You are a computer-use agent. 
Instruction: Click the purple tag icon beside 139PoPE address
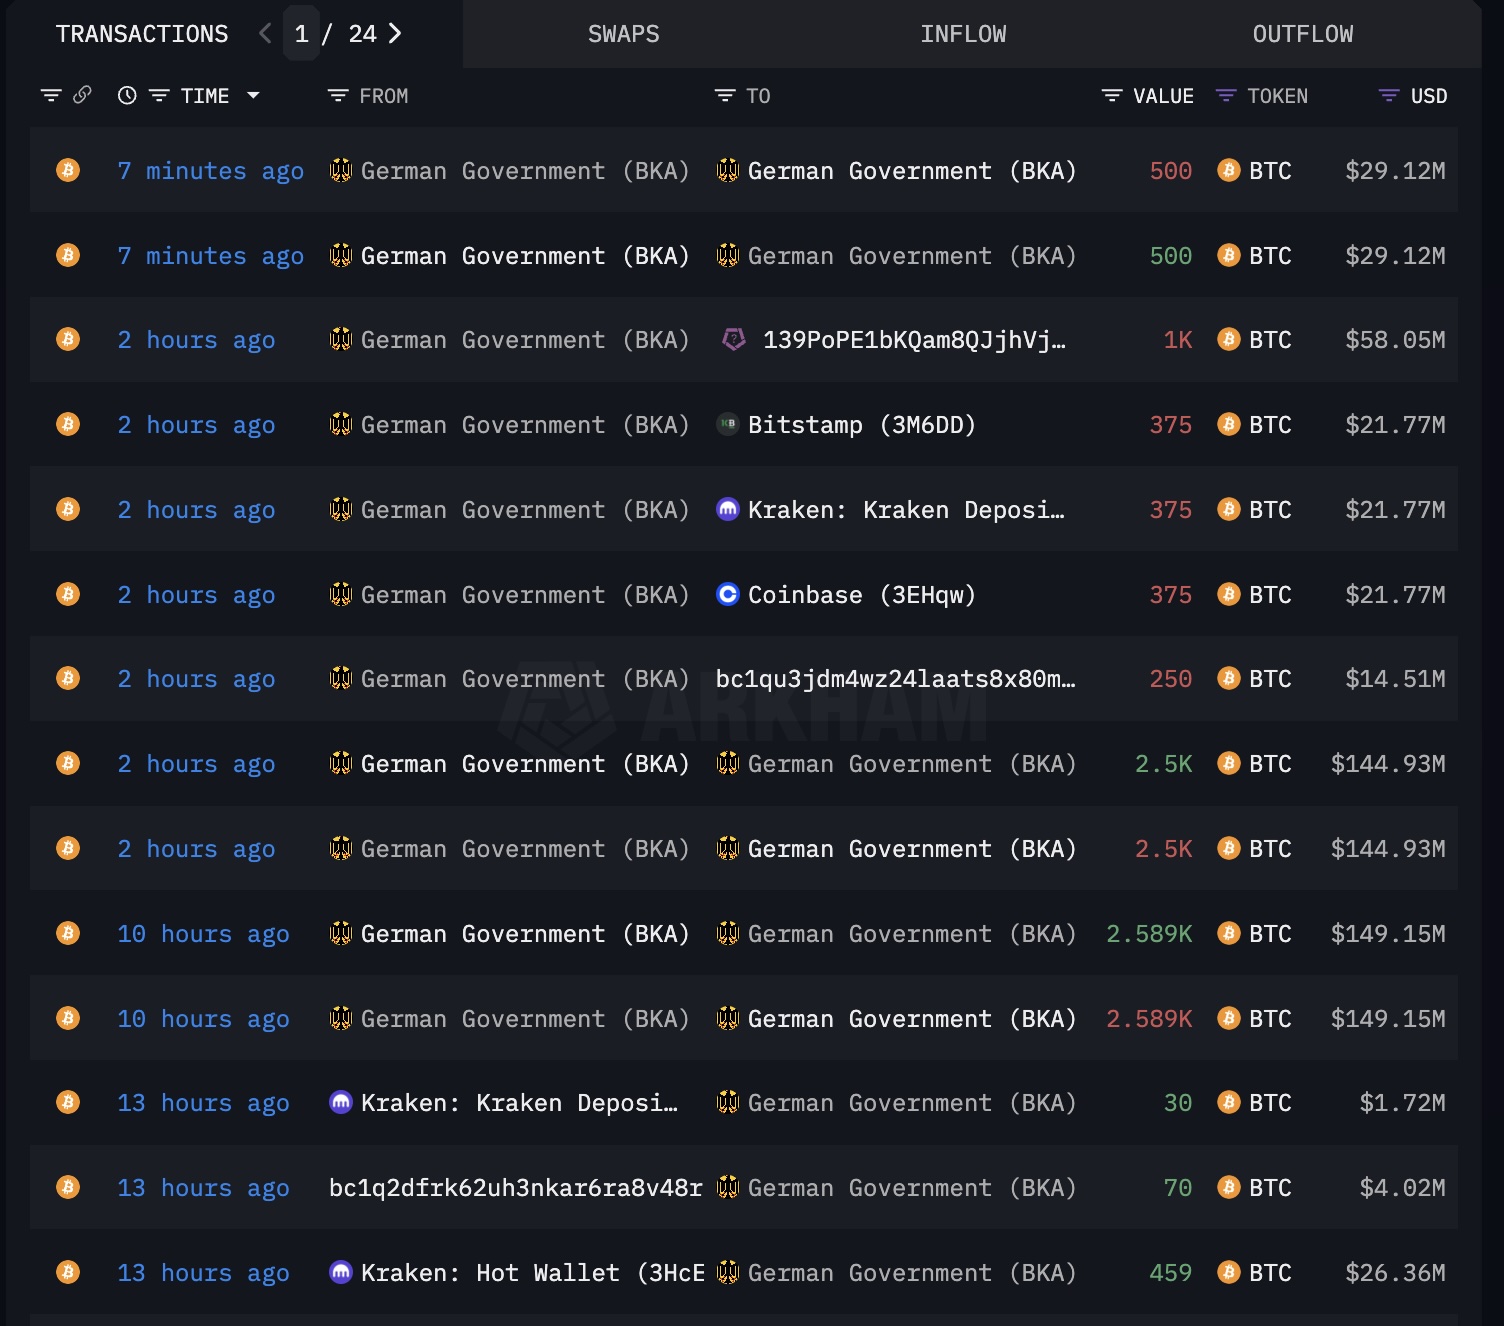tap(734, 339)
